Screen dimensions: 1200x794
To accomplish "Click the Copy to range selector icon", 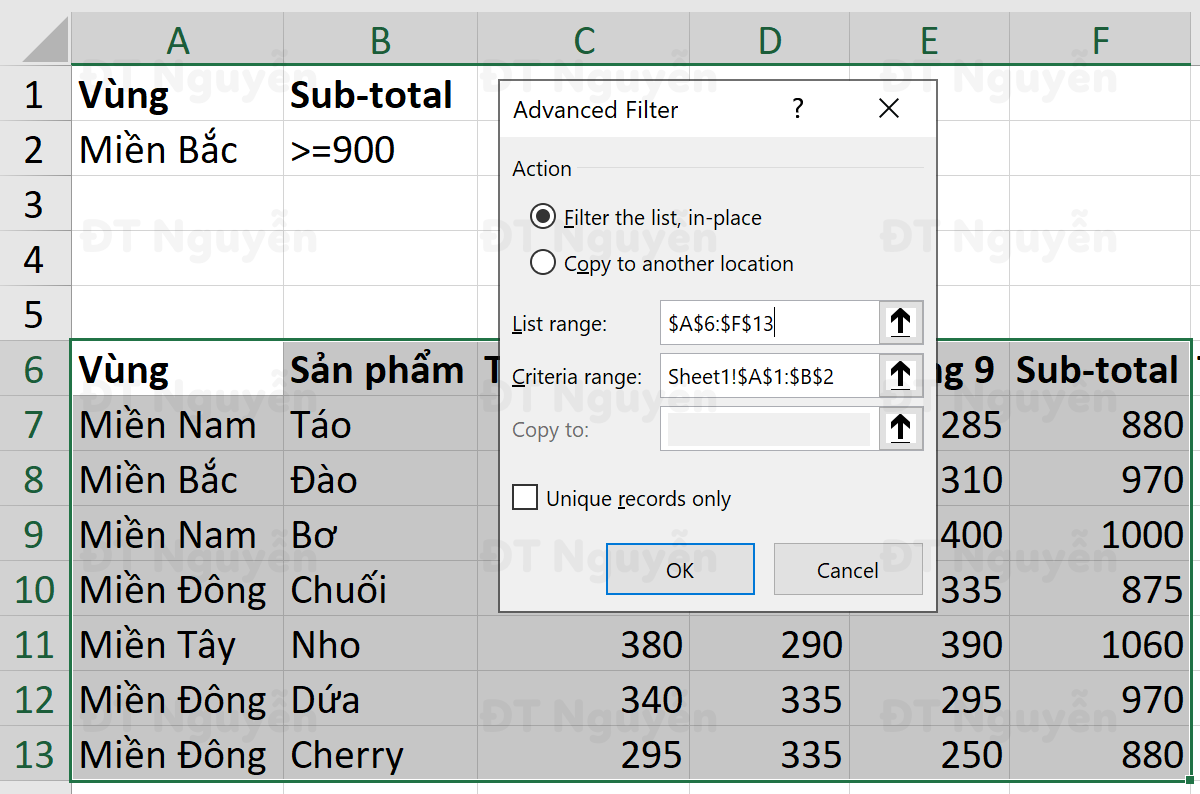I will pos(899,428).
